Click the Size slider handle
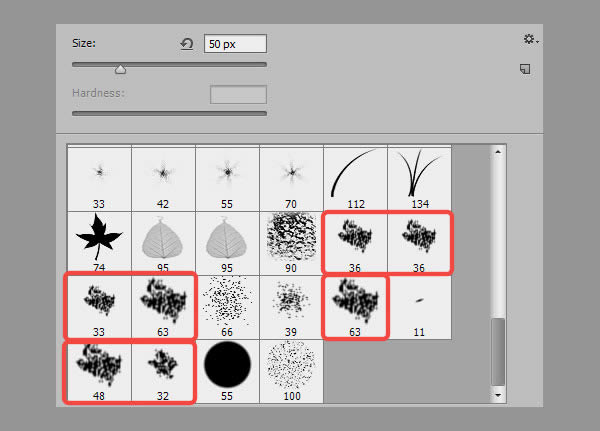This screenshot has width=600, height=431. (x=120, y=69)
